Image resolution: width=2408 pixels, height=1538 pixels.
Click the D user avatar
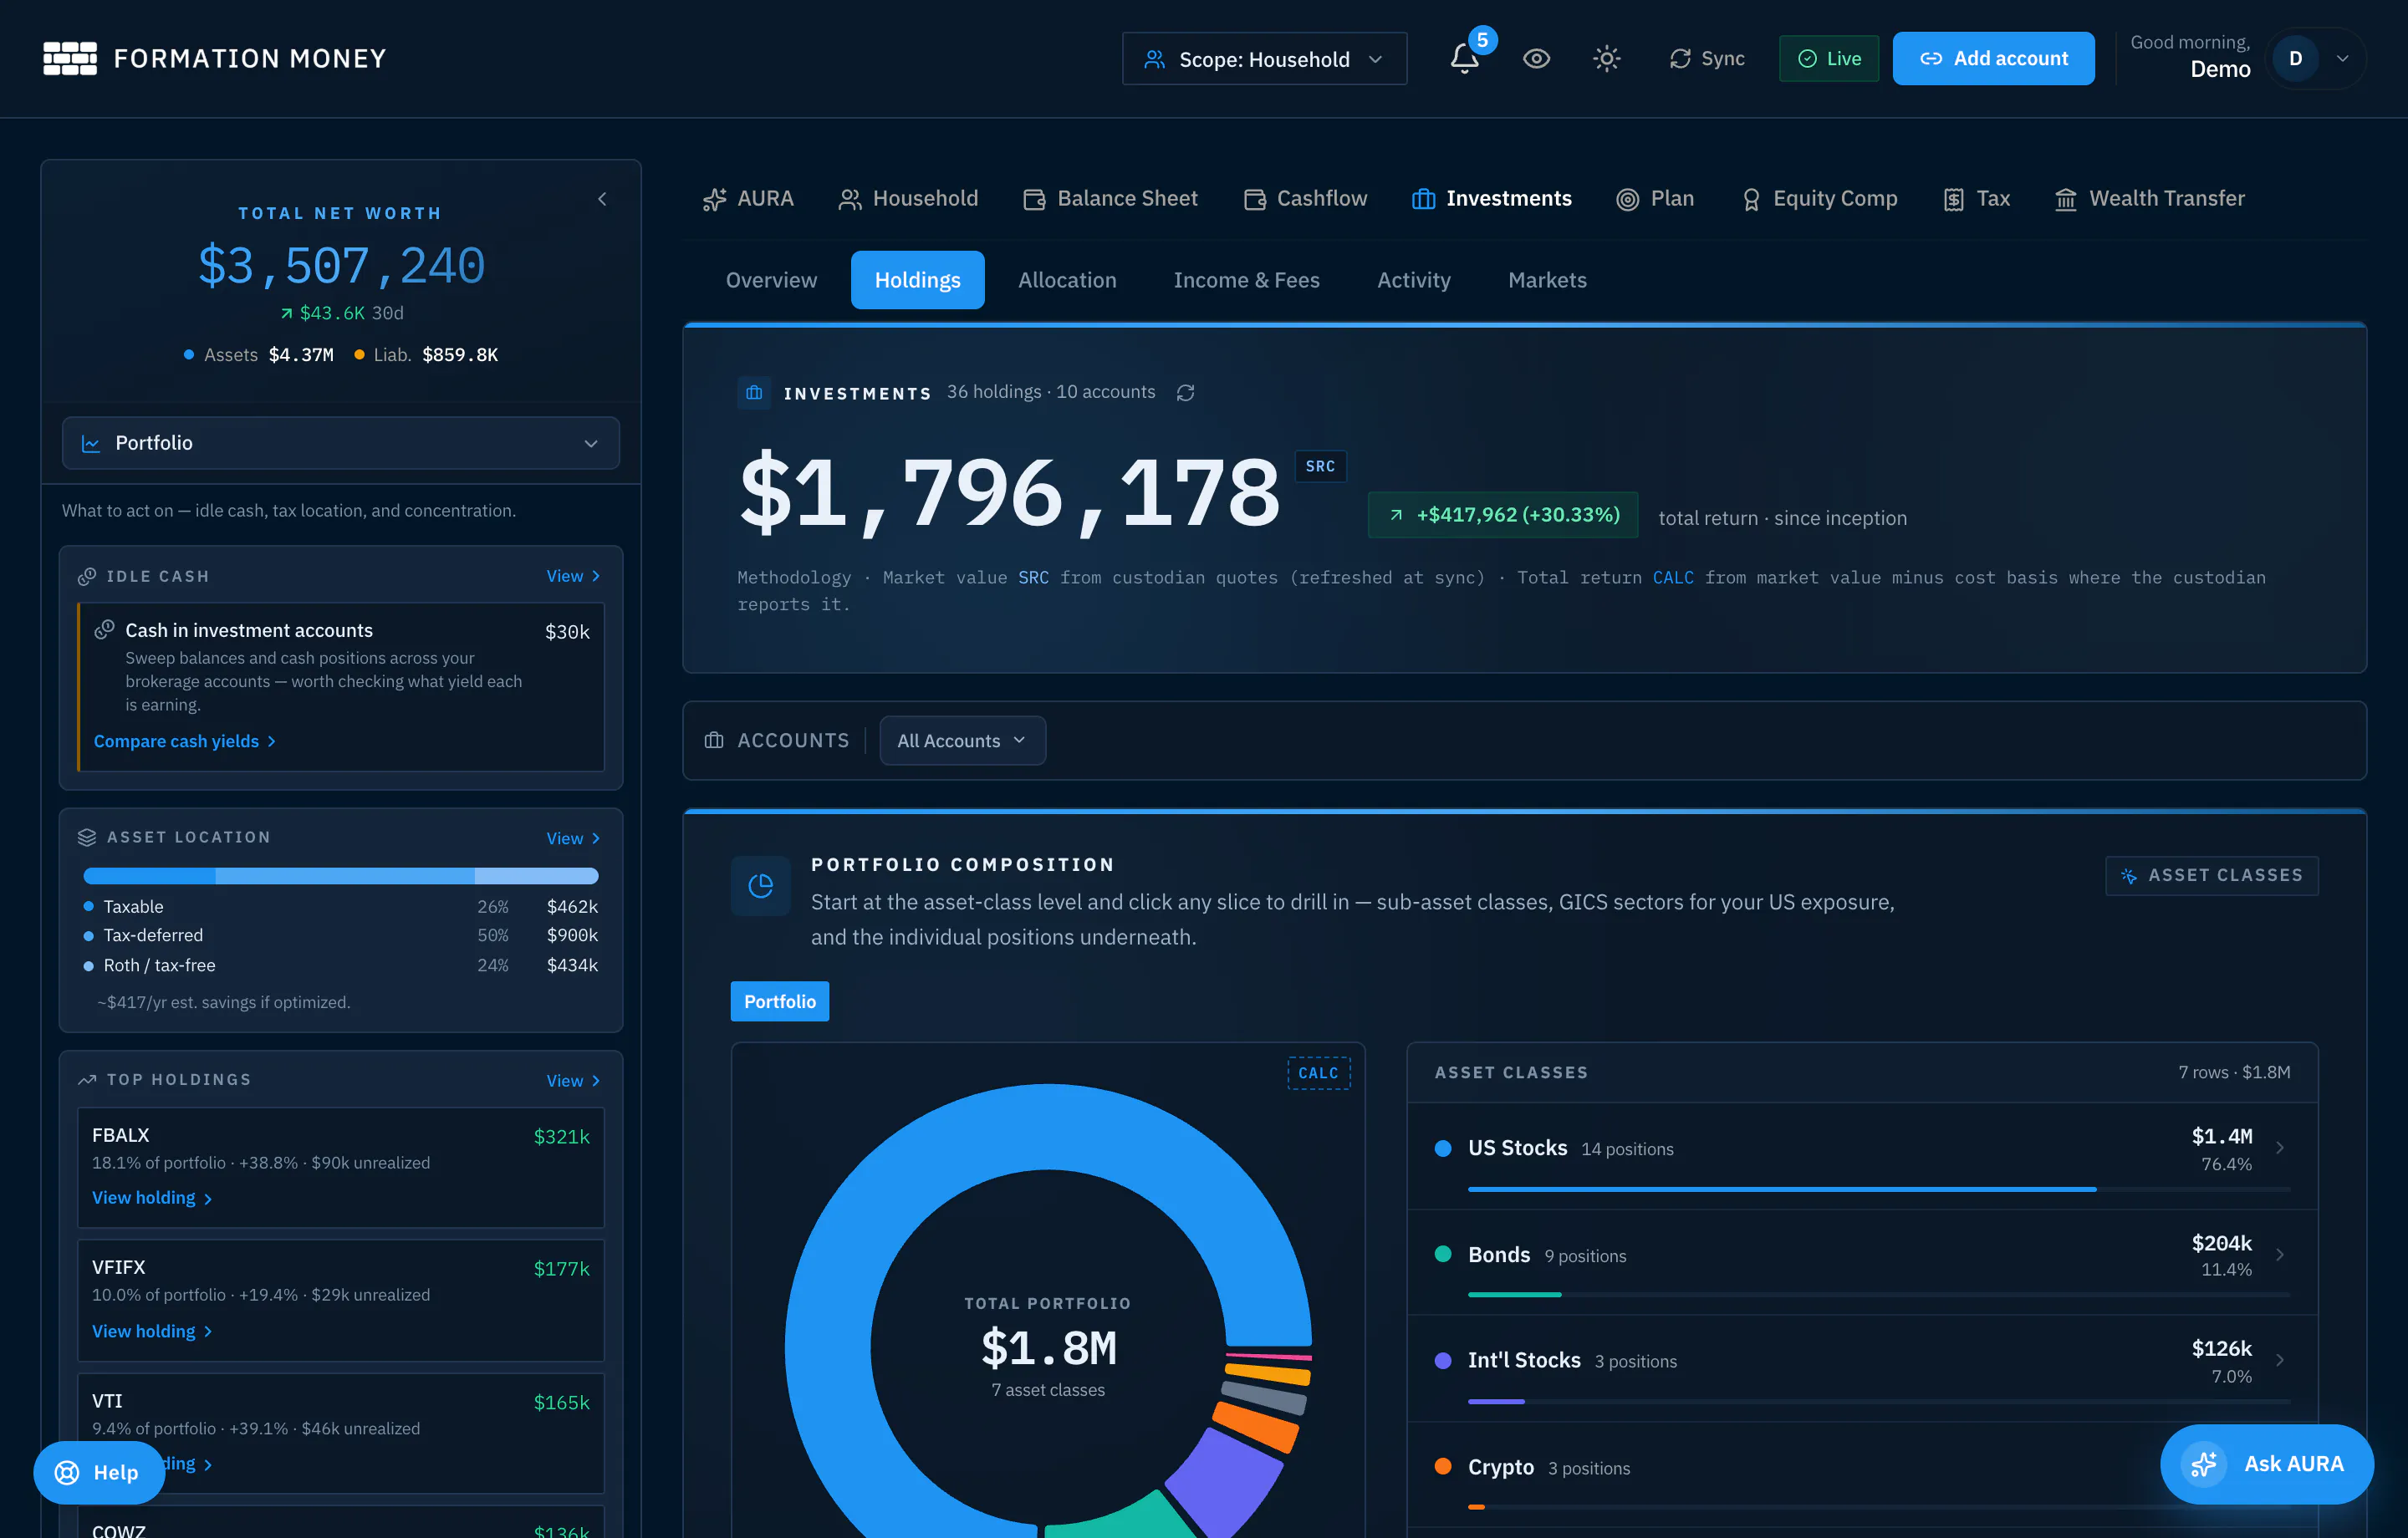point(2295,58)
